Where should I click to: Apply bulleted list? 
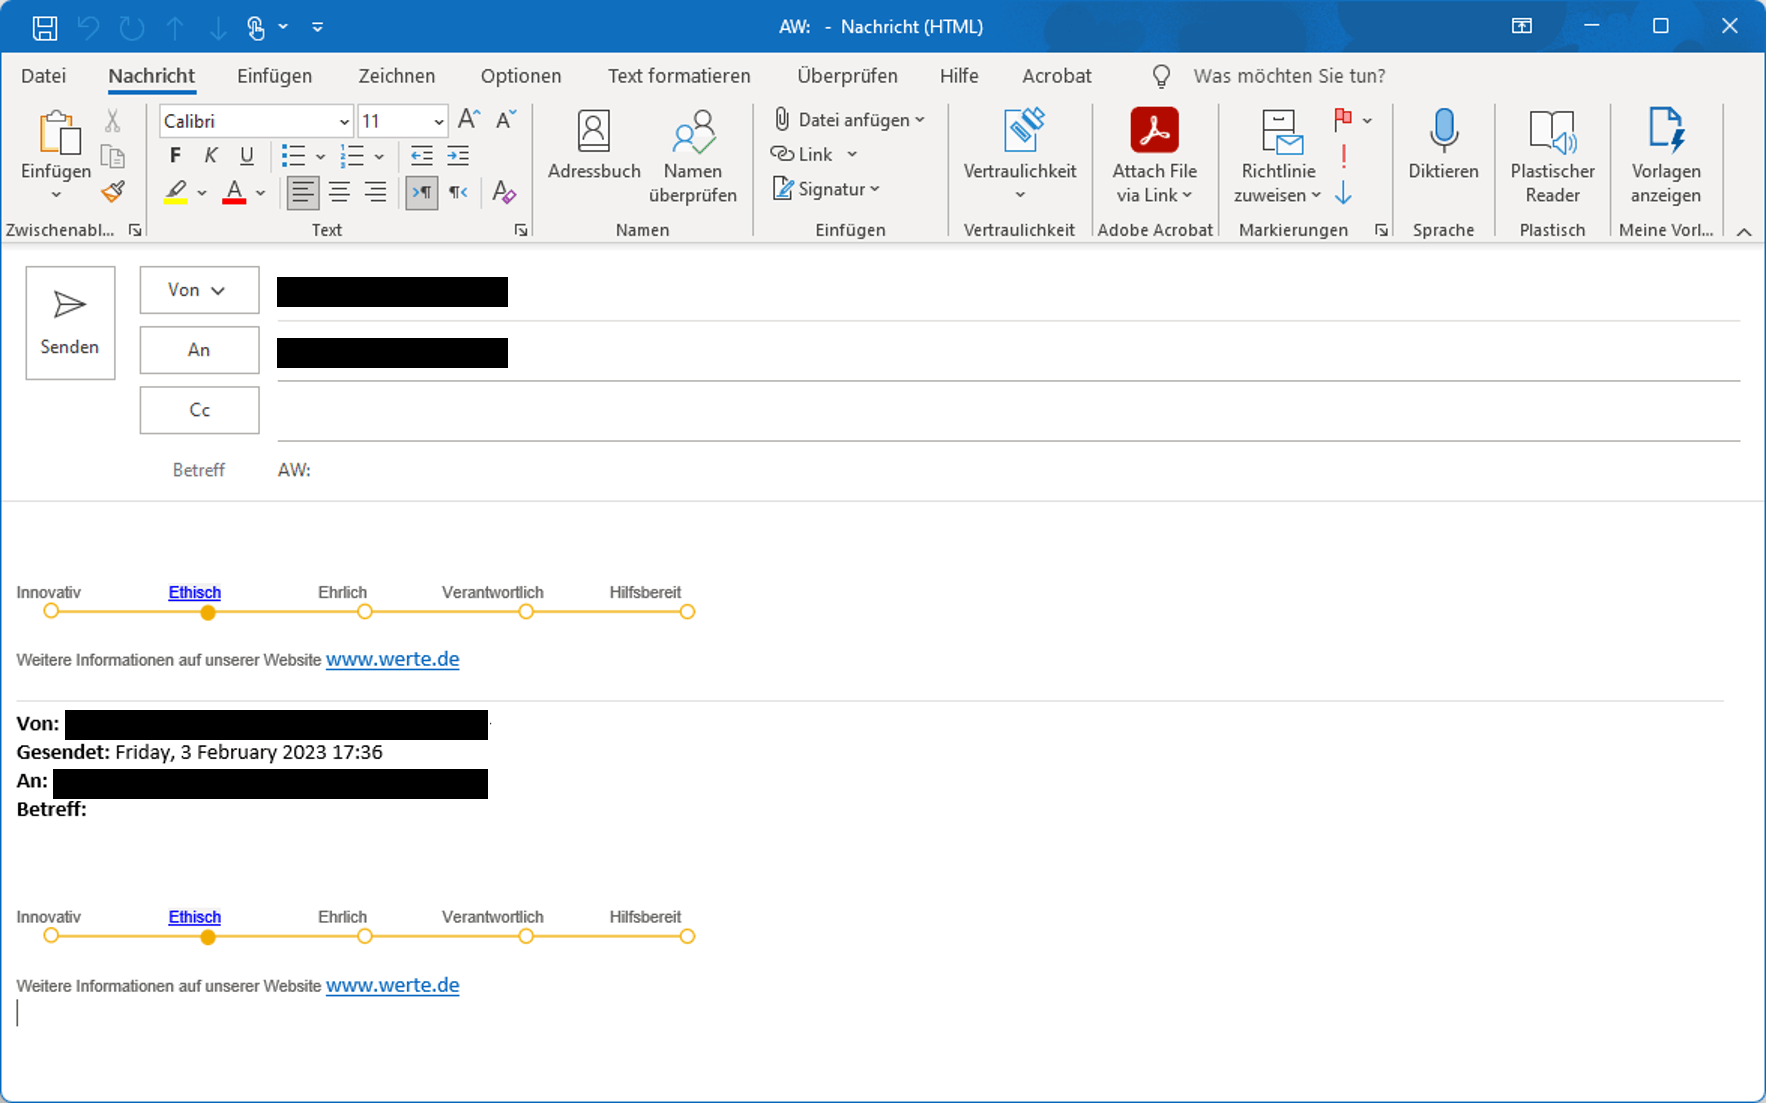[293, 155]
